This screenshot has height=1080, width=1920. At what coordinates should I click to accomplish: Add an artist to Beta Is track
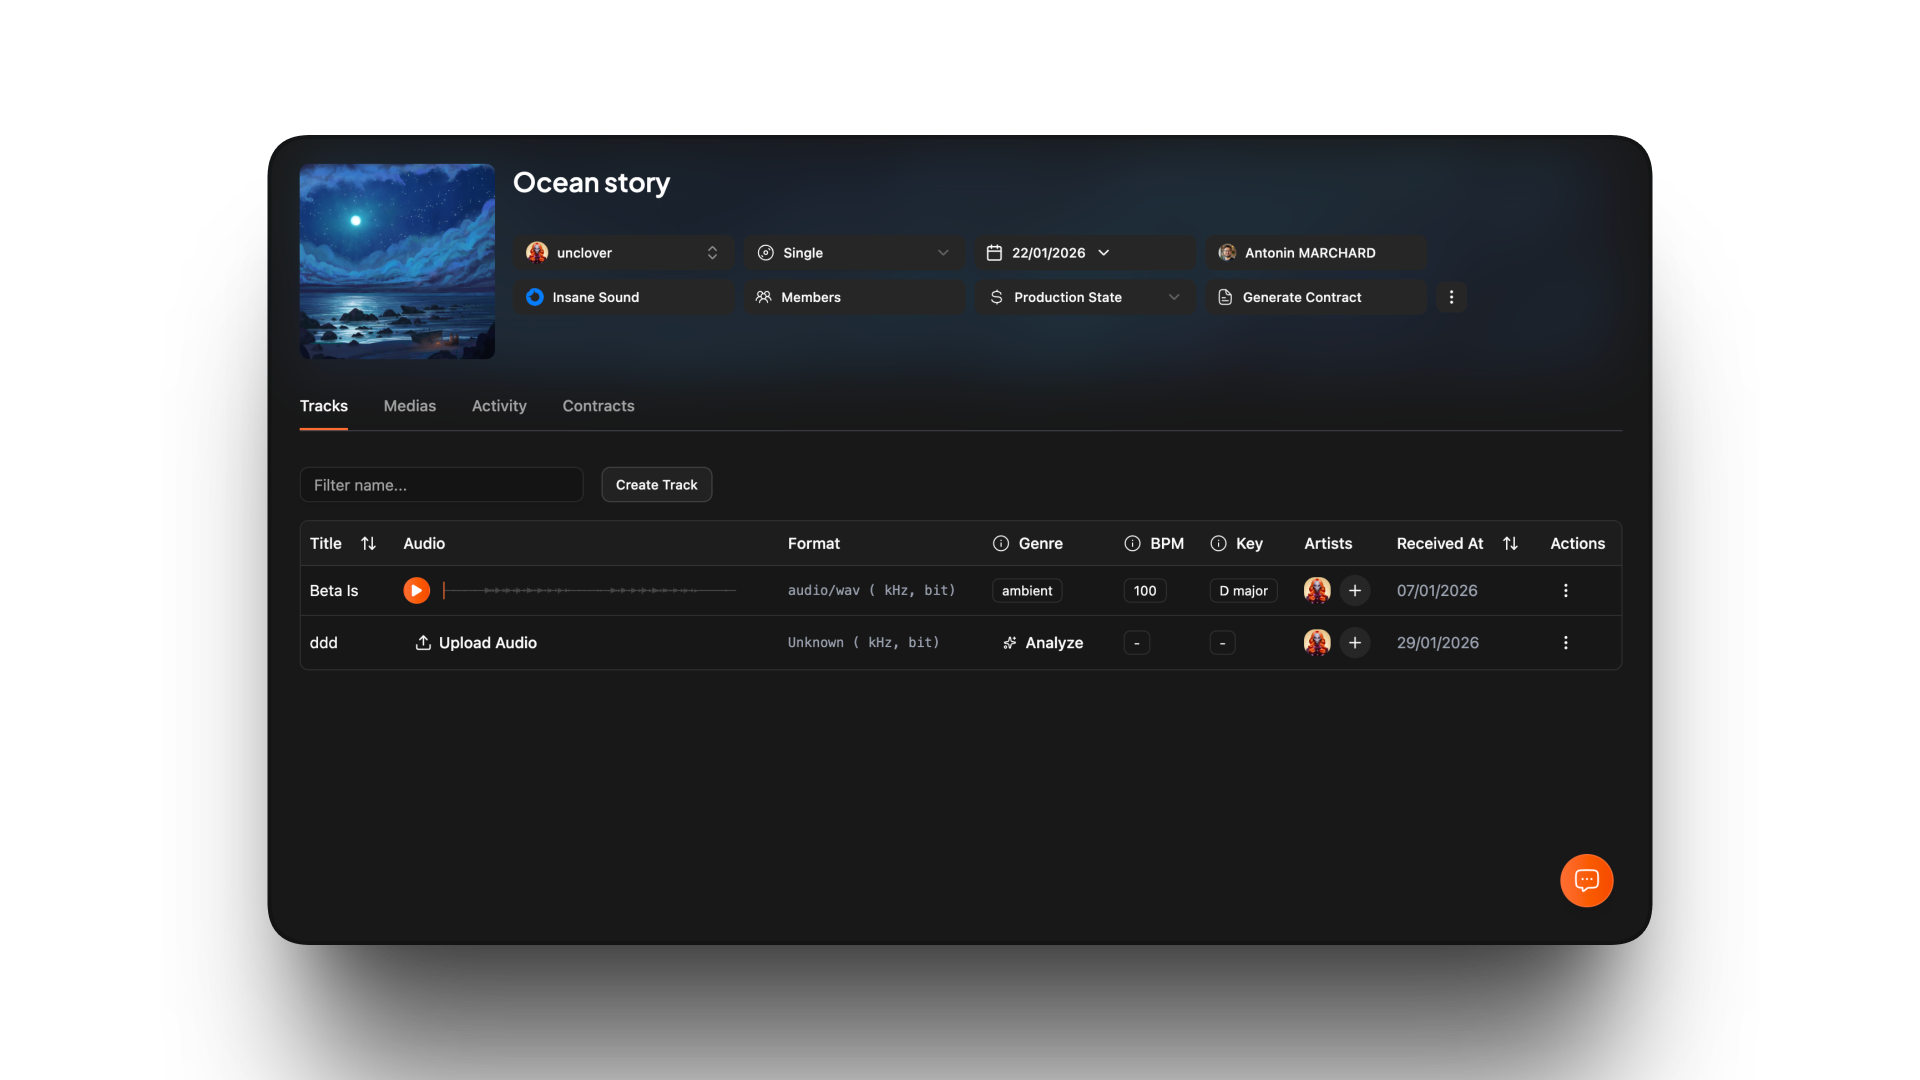pos(1355,591)
